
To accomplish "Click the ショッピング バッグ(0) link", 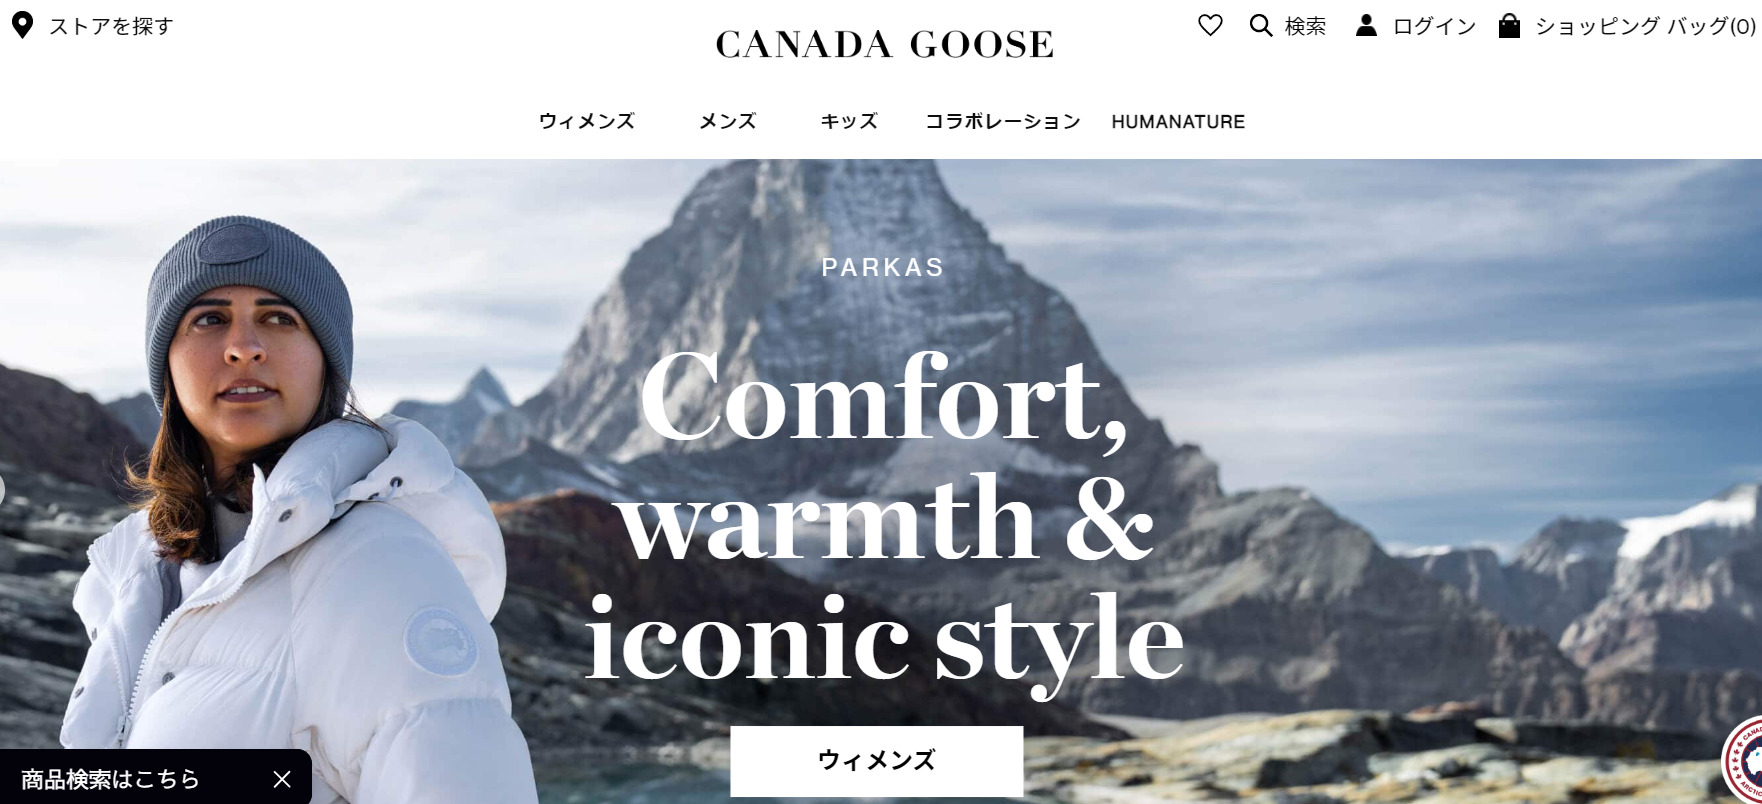I will (x=1646, y=27).
